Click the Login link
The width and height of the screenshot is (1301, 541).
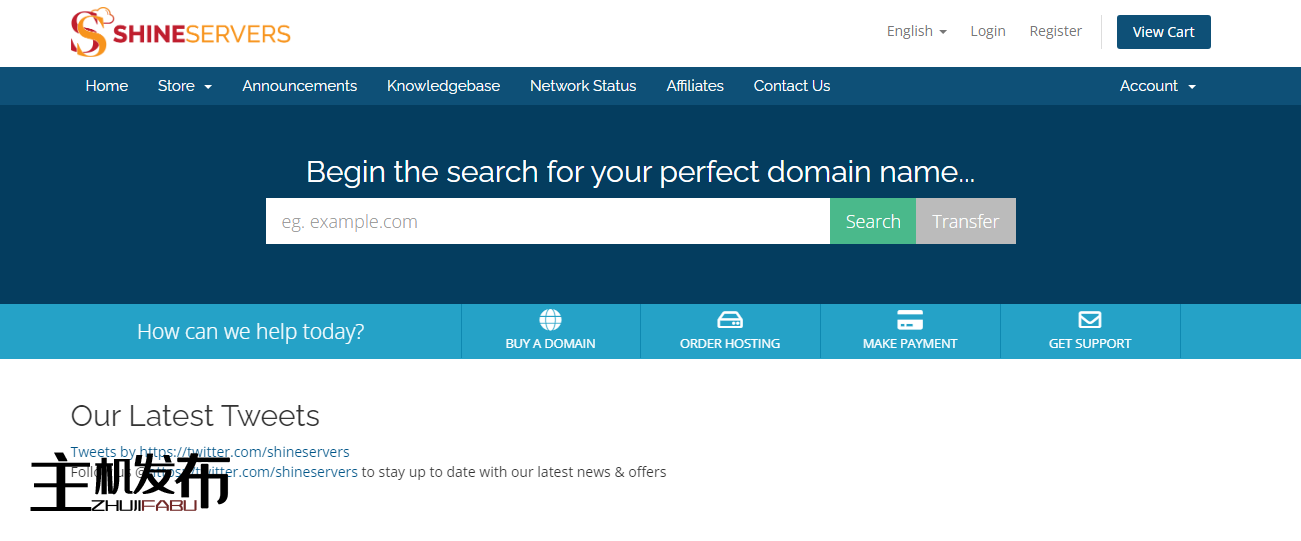(x=987, y=31)
